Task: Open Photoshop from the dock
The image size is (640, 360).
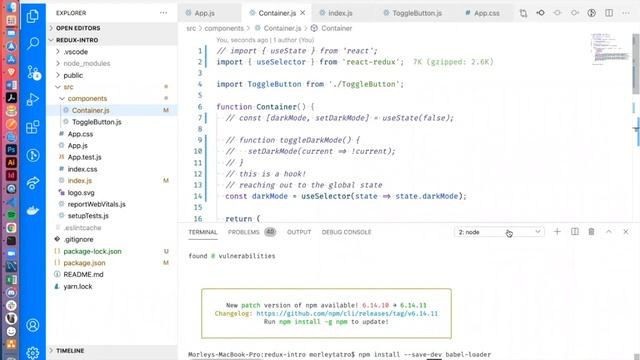Action: 11,149
